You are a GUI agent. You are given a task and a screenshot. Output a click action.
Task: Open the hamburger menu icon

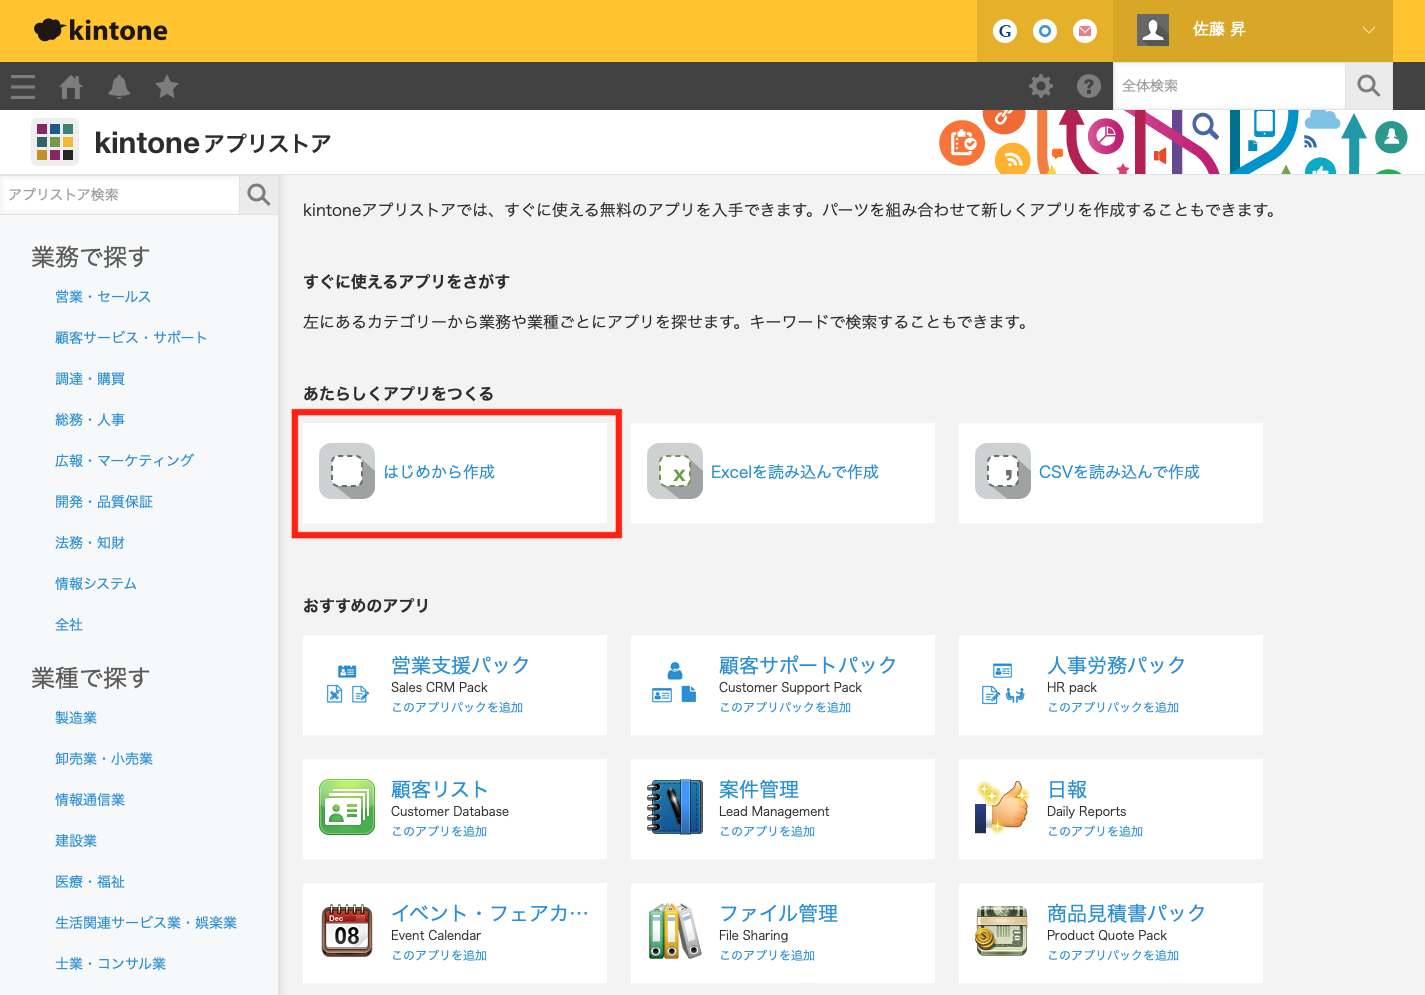point(23,87)
